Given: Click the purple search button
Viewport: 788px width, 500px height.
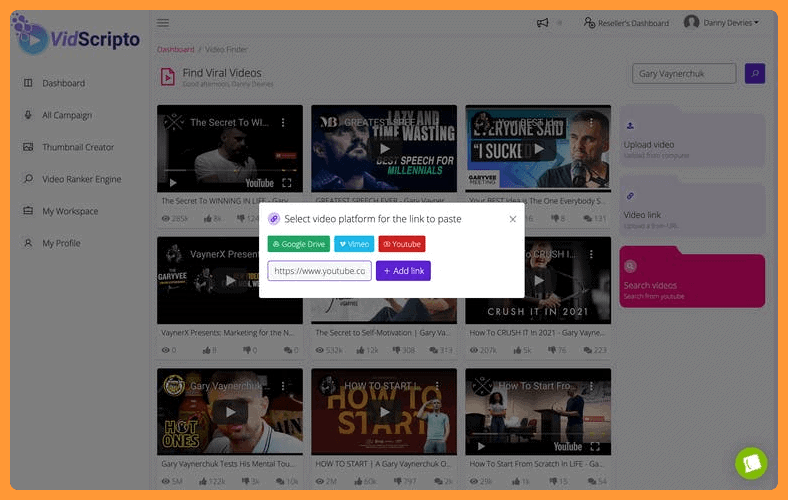Looking at the screenshot, I should coord(754,73).
